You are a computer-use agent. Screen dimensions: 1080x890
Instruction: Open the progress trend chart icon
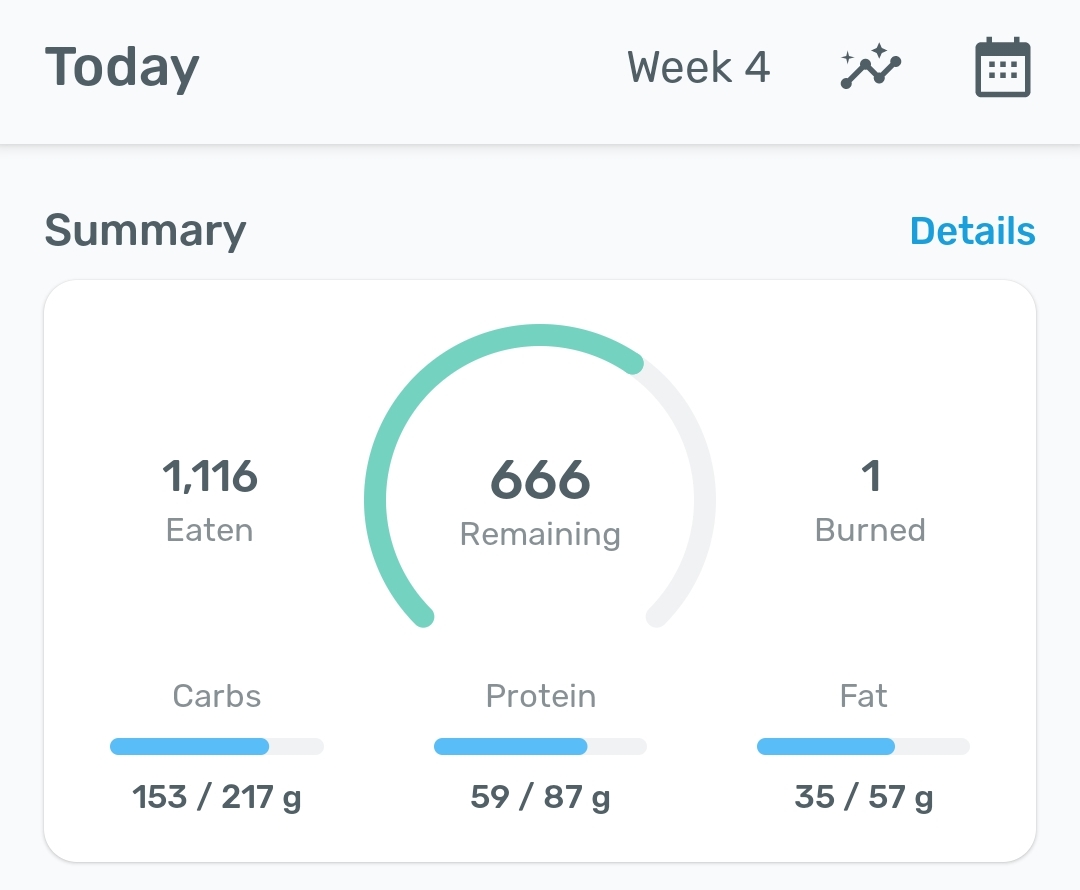[x=870, y=68]
